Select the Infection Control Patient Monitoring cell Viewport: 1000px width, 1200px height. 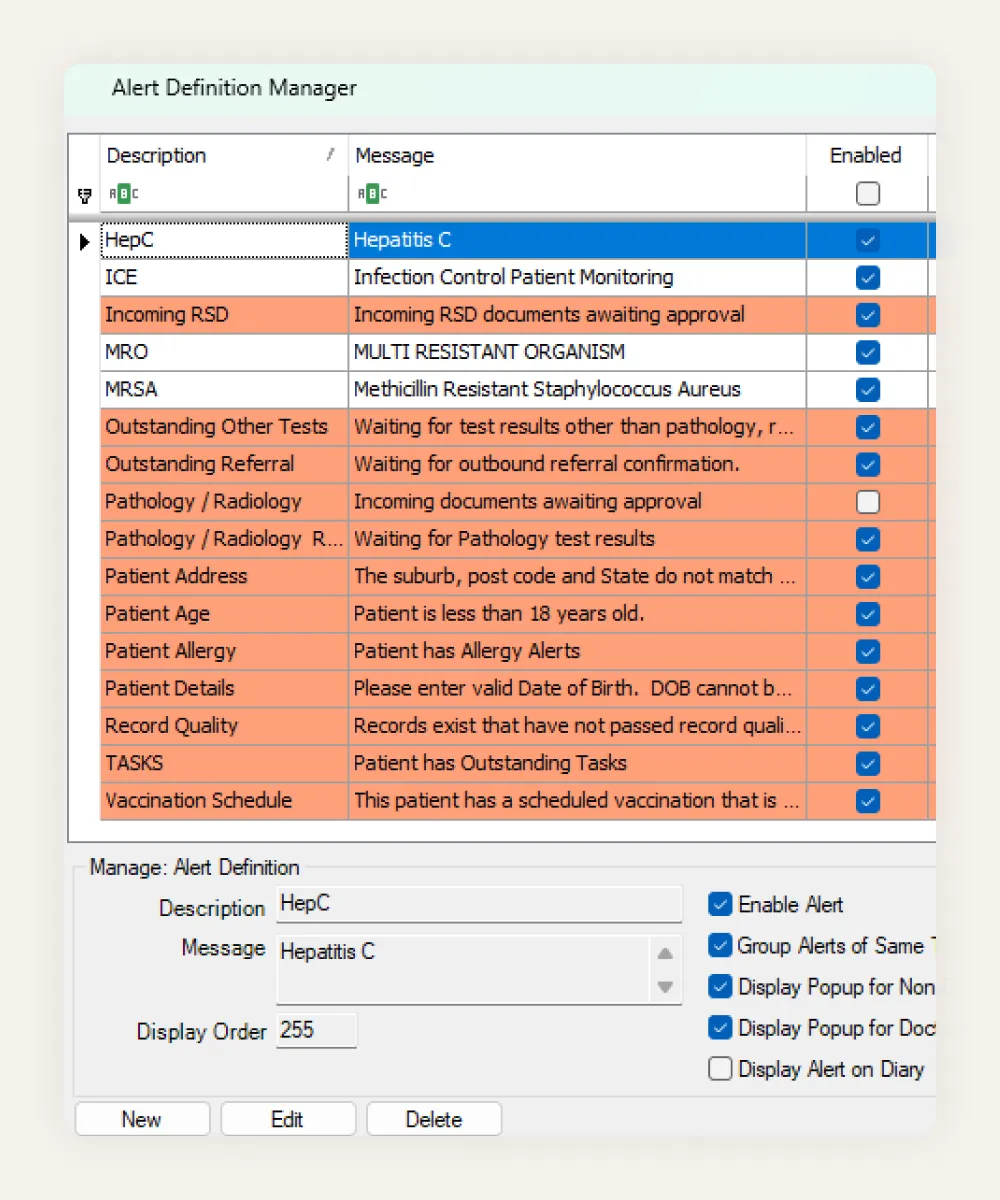coord(577,277)
